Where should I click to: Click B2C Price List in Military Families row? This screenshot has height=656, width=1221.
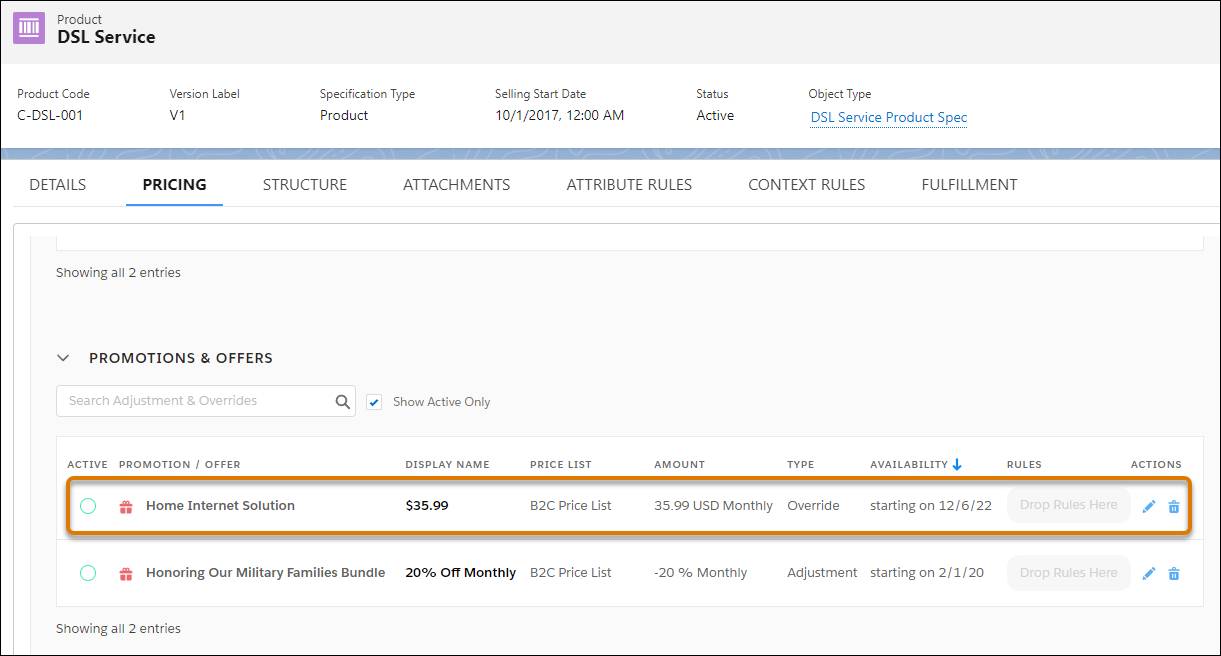pyautogui.click(x=570, y=573)
